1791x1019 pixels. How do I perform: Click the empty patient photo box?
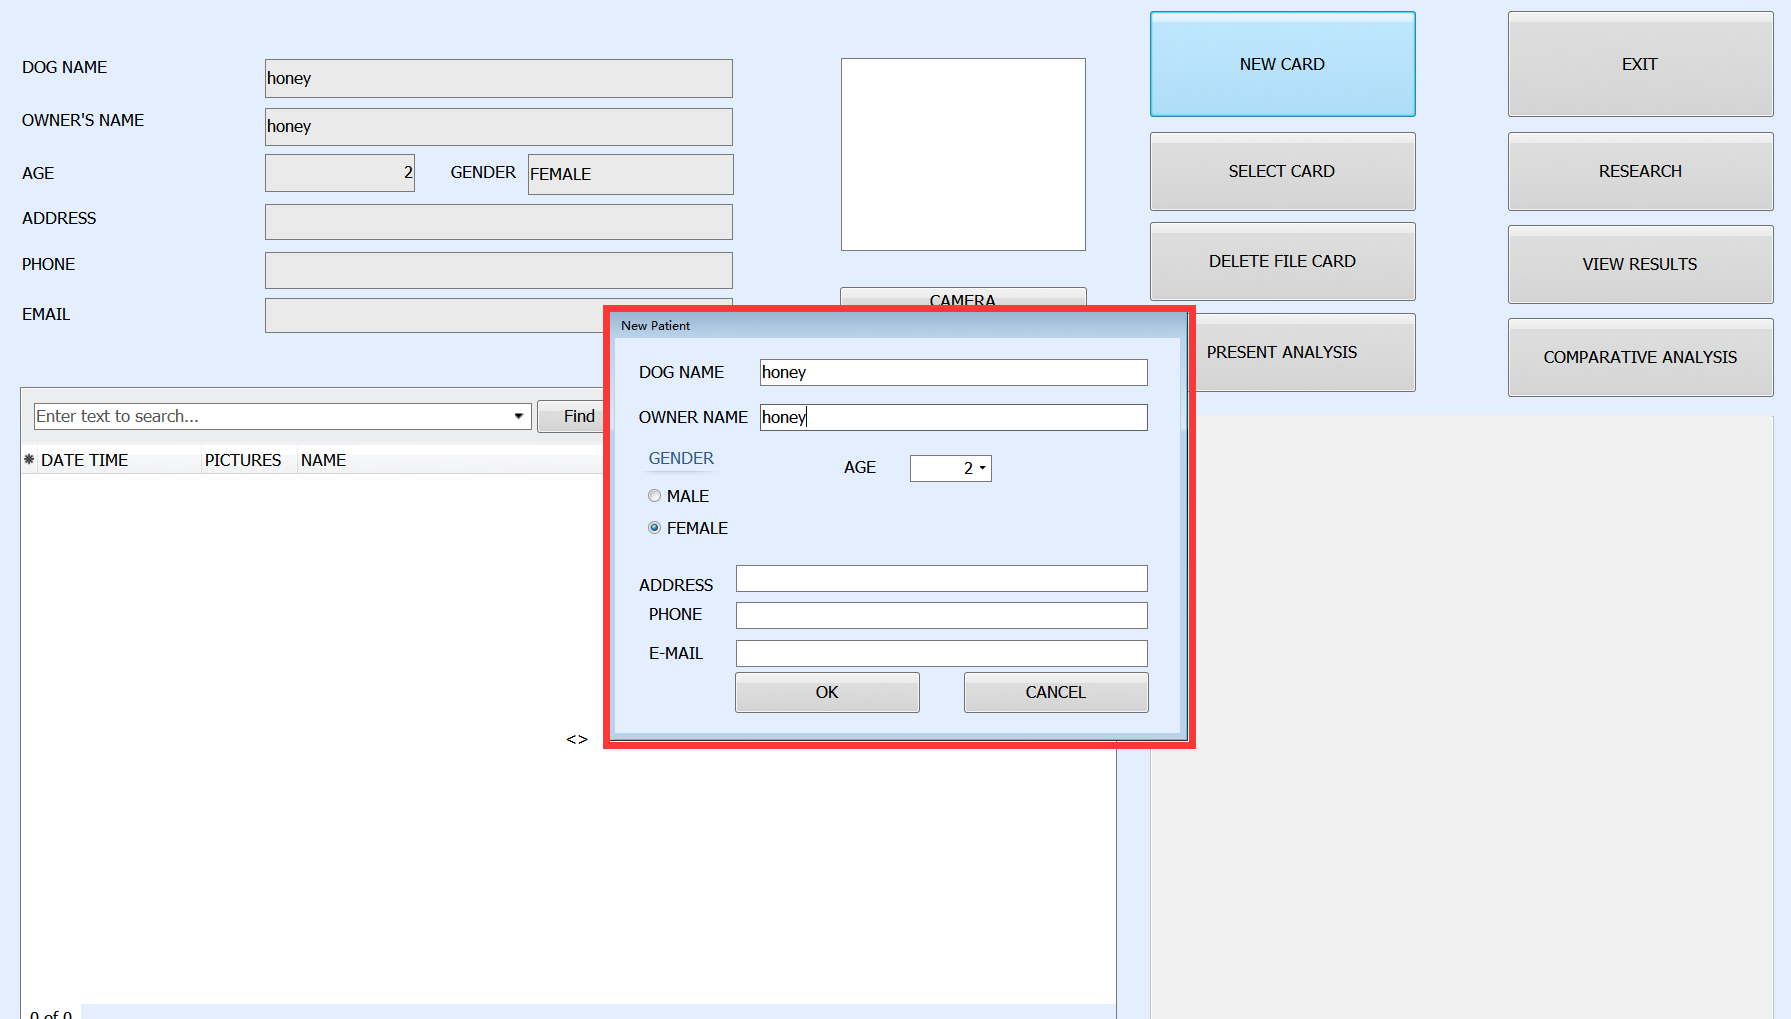(x=963, y=154)
